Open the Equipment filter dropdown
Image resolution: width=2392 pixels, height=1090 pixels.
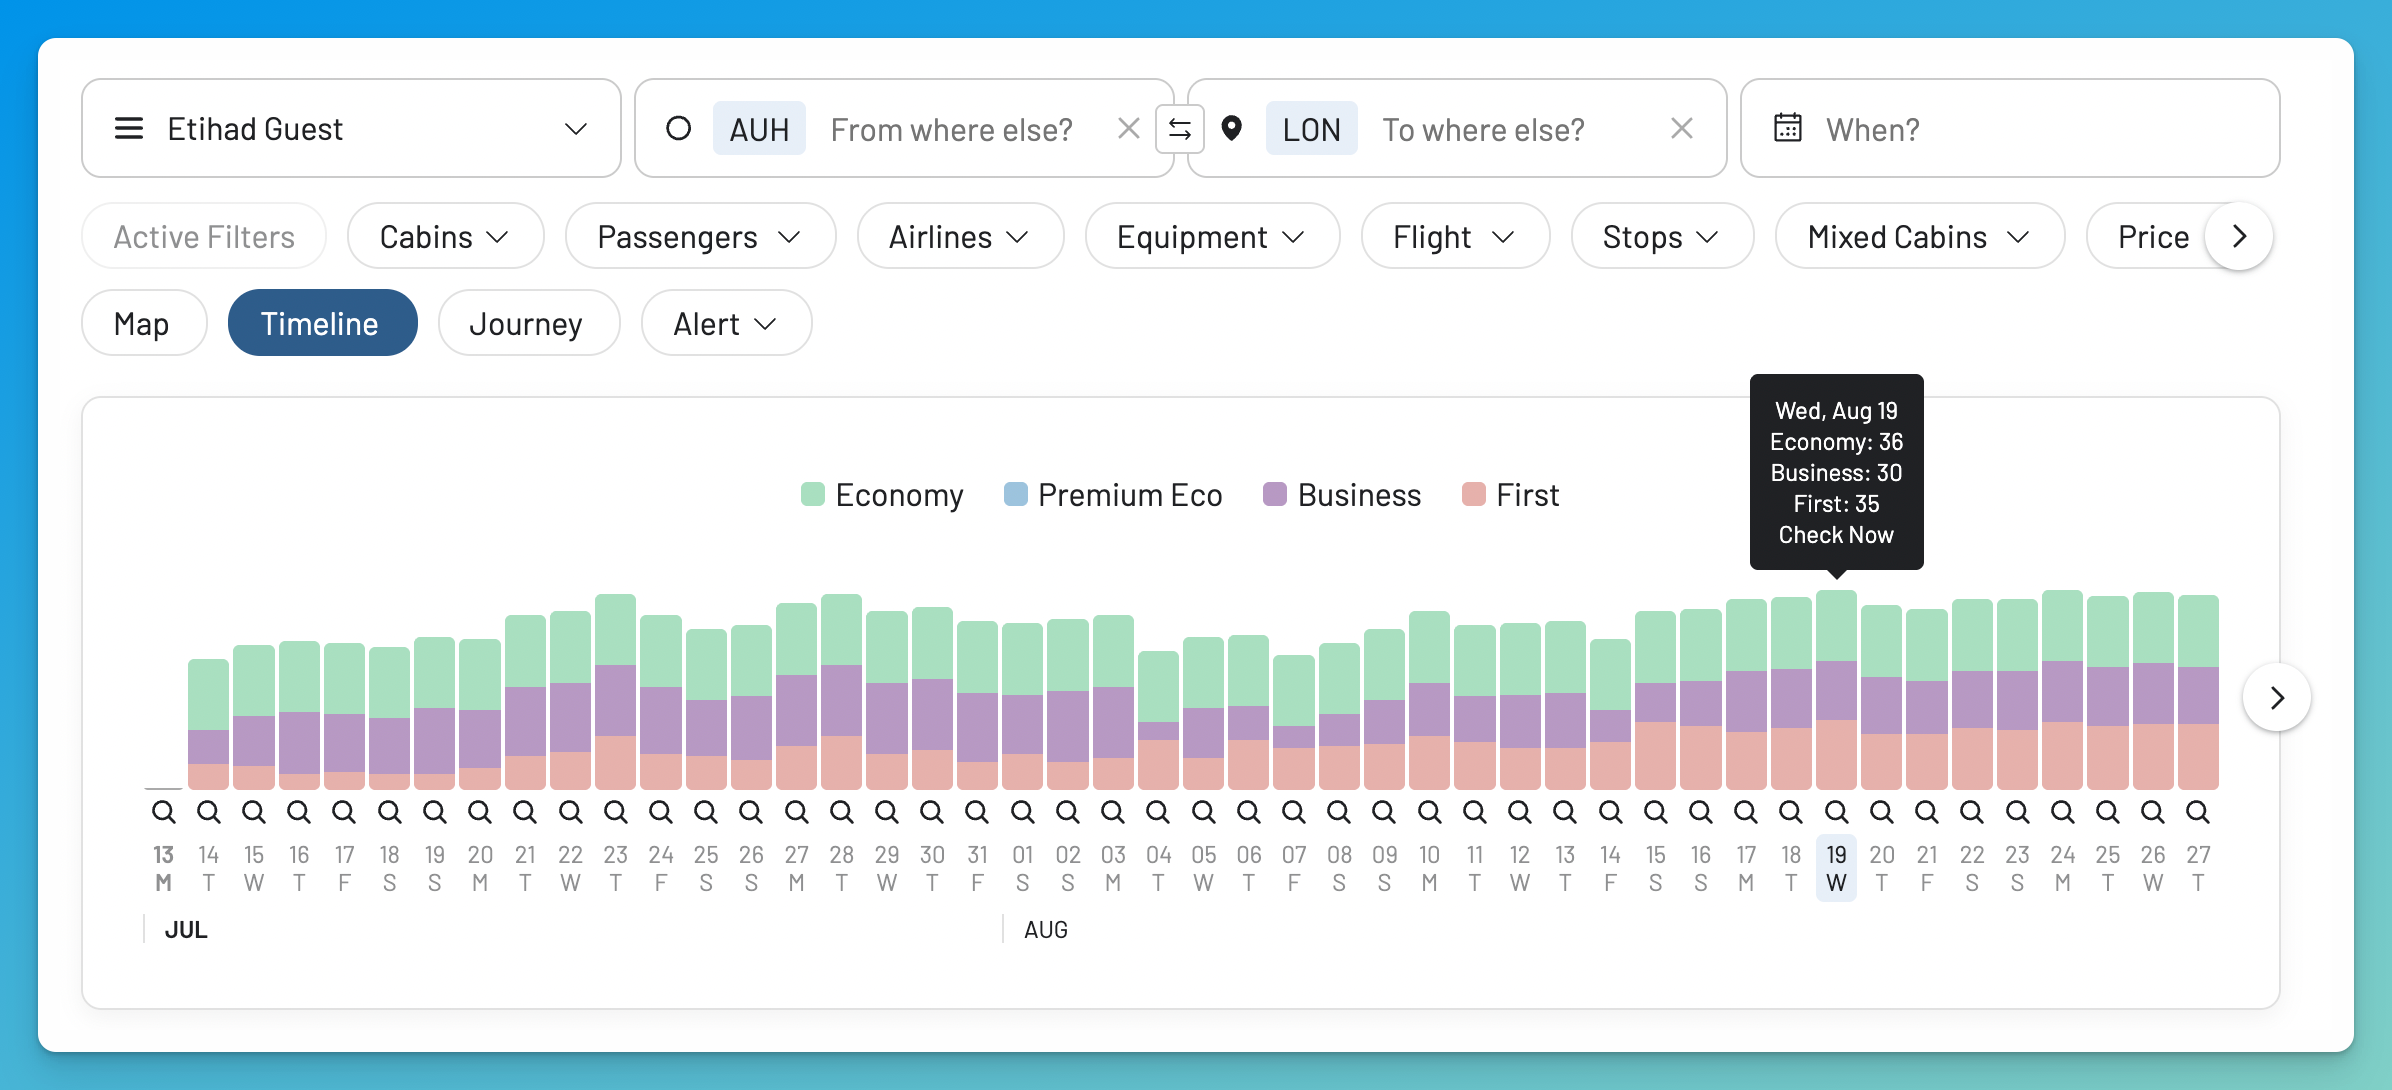[1212, 236]
